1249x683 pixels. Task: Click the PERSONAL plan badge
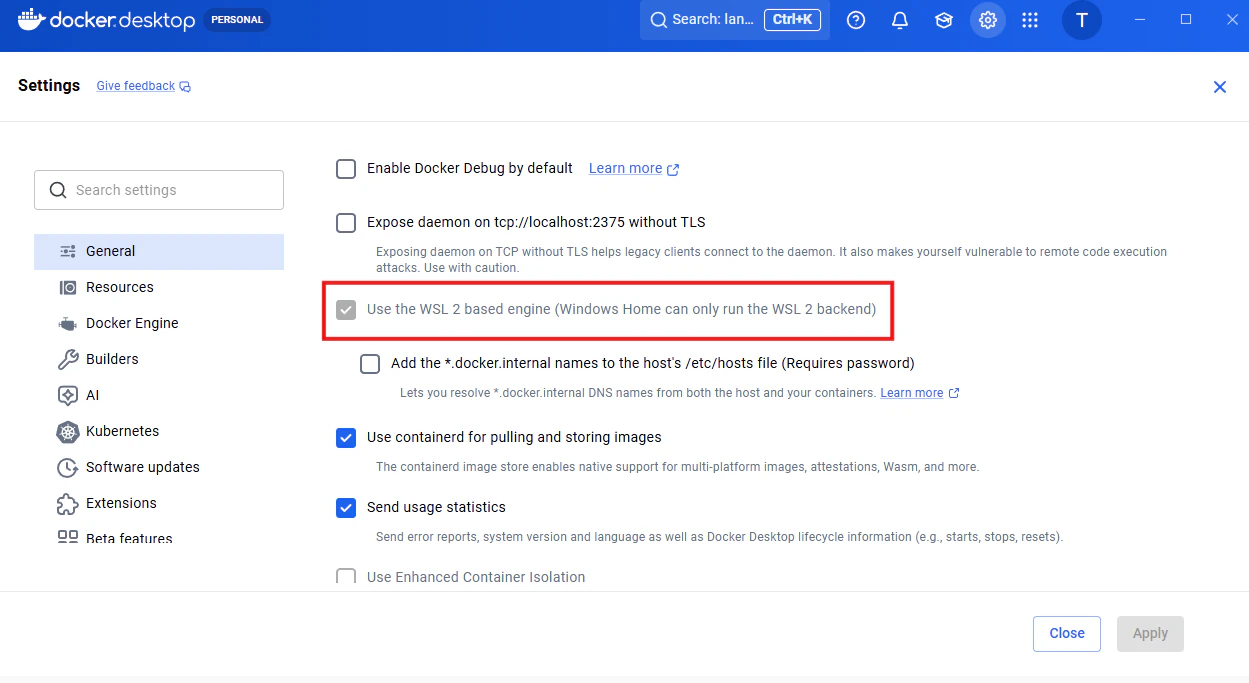click(x=237, y=20)
